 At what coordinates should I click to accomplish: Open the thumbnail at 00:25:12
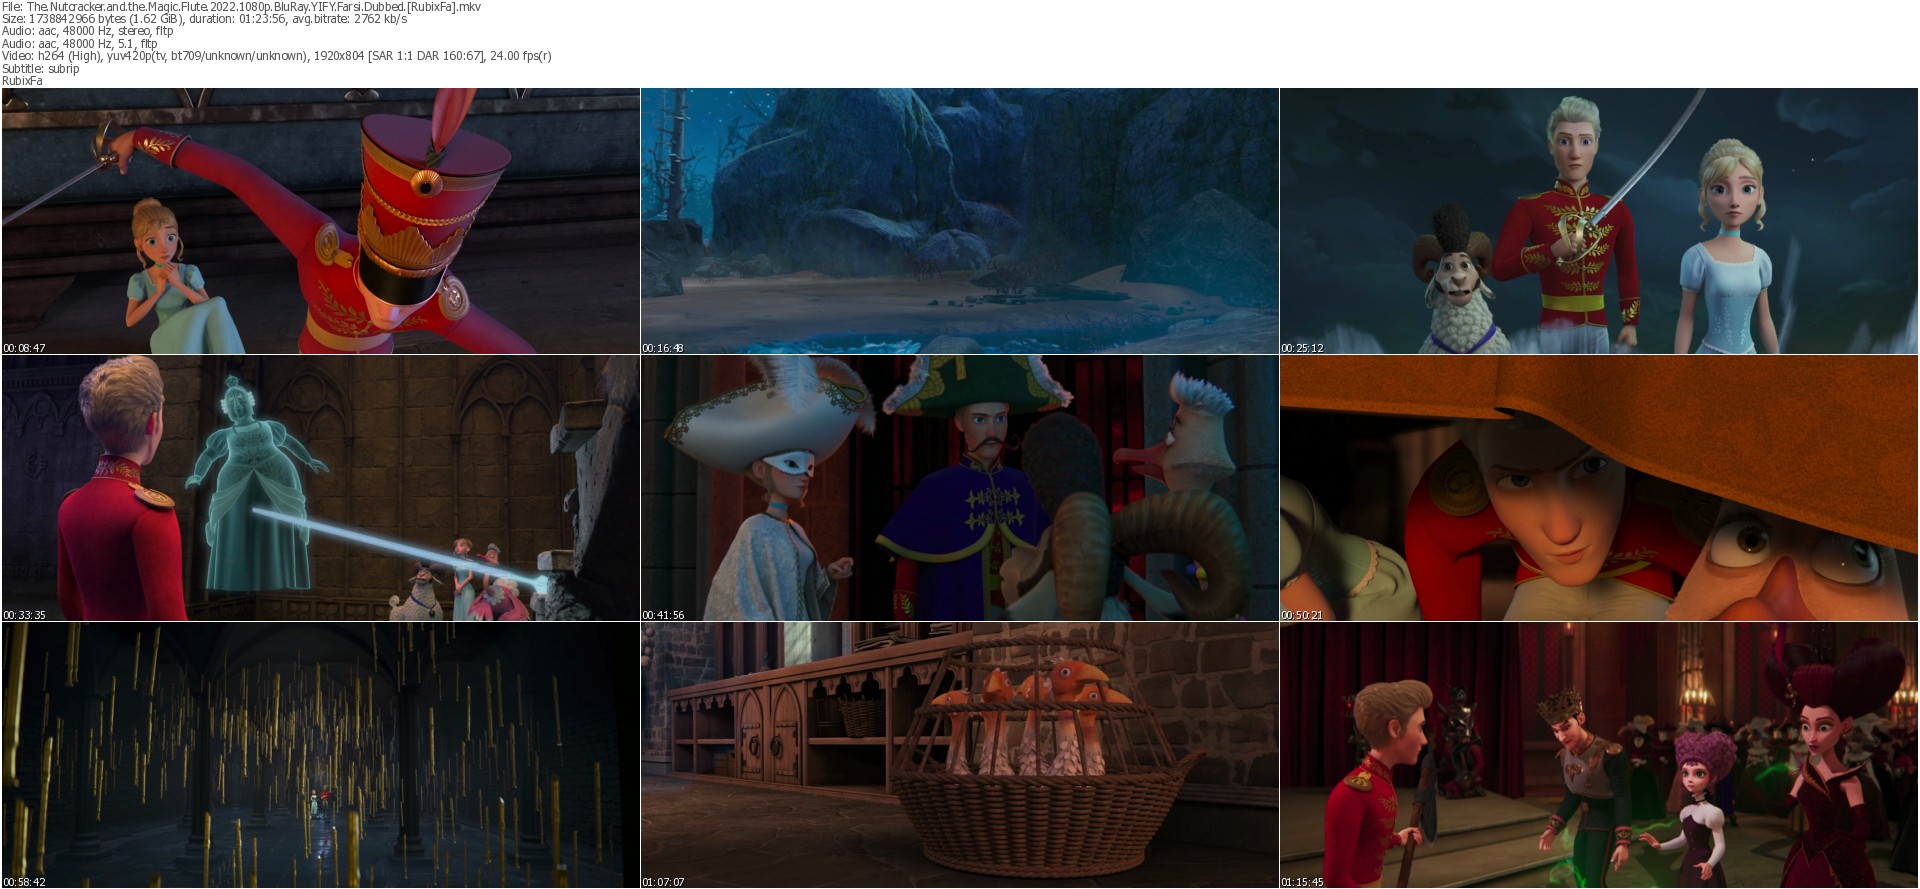[x=1599, y=221]
